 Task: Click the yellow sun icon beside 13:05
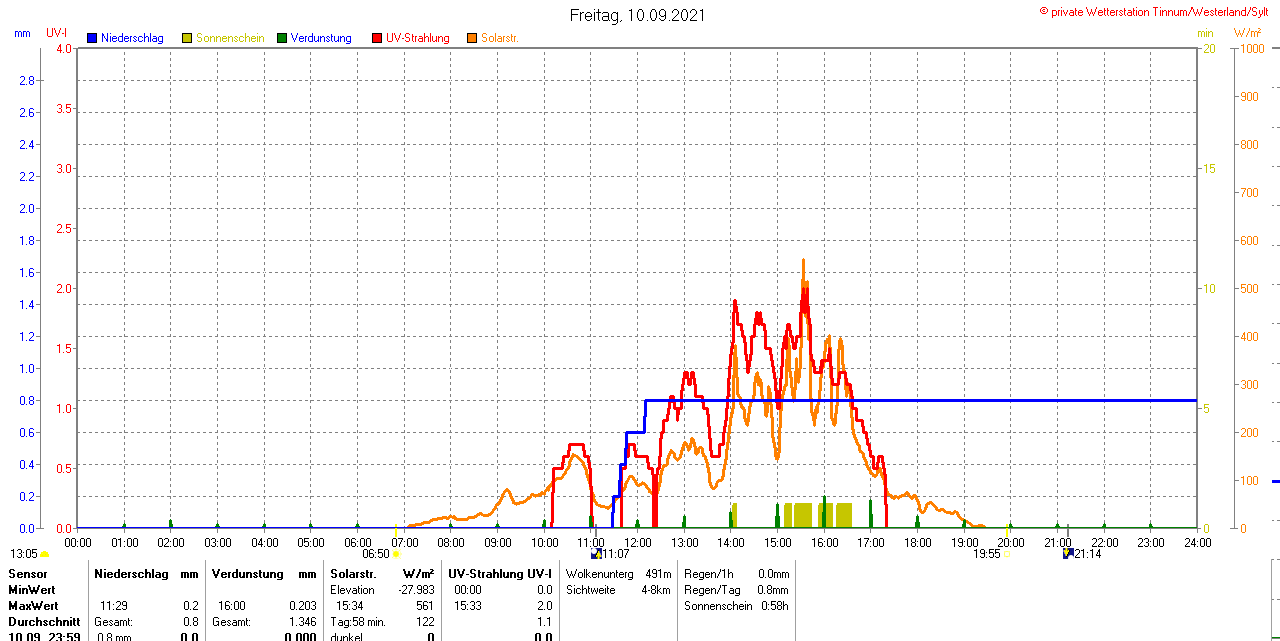pyautogui.click(x=44, y=554)
